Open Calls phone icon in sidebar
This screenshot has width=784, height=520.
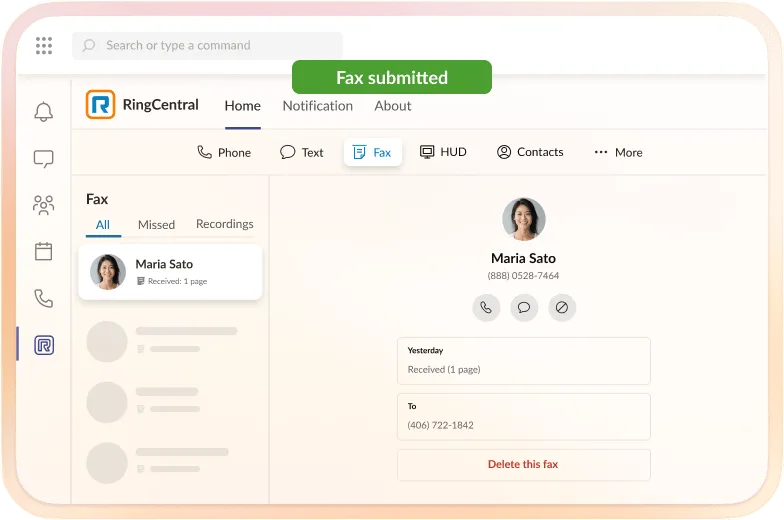(44, 298)
